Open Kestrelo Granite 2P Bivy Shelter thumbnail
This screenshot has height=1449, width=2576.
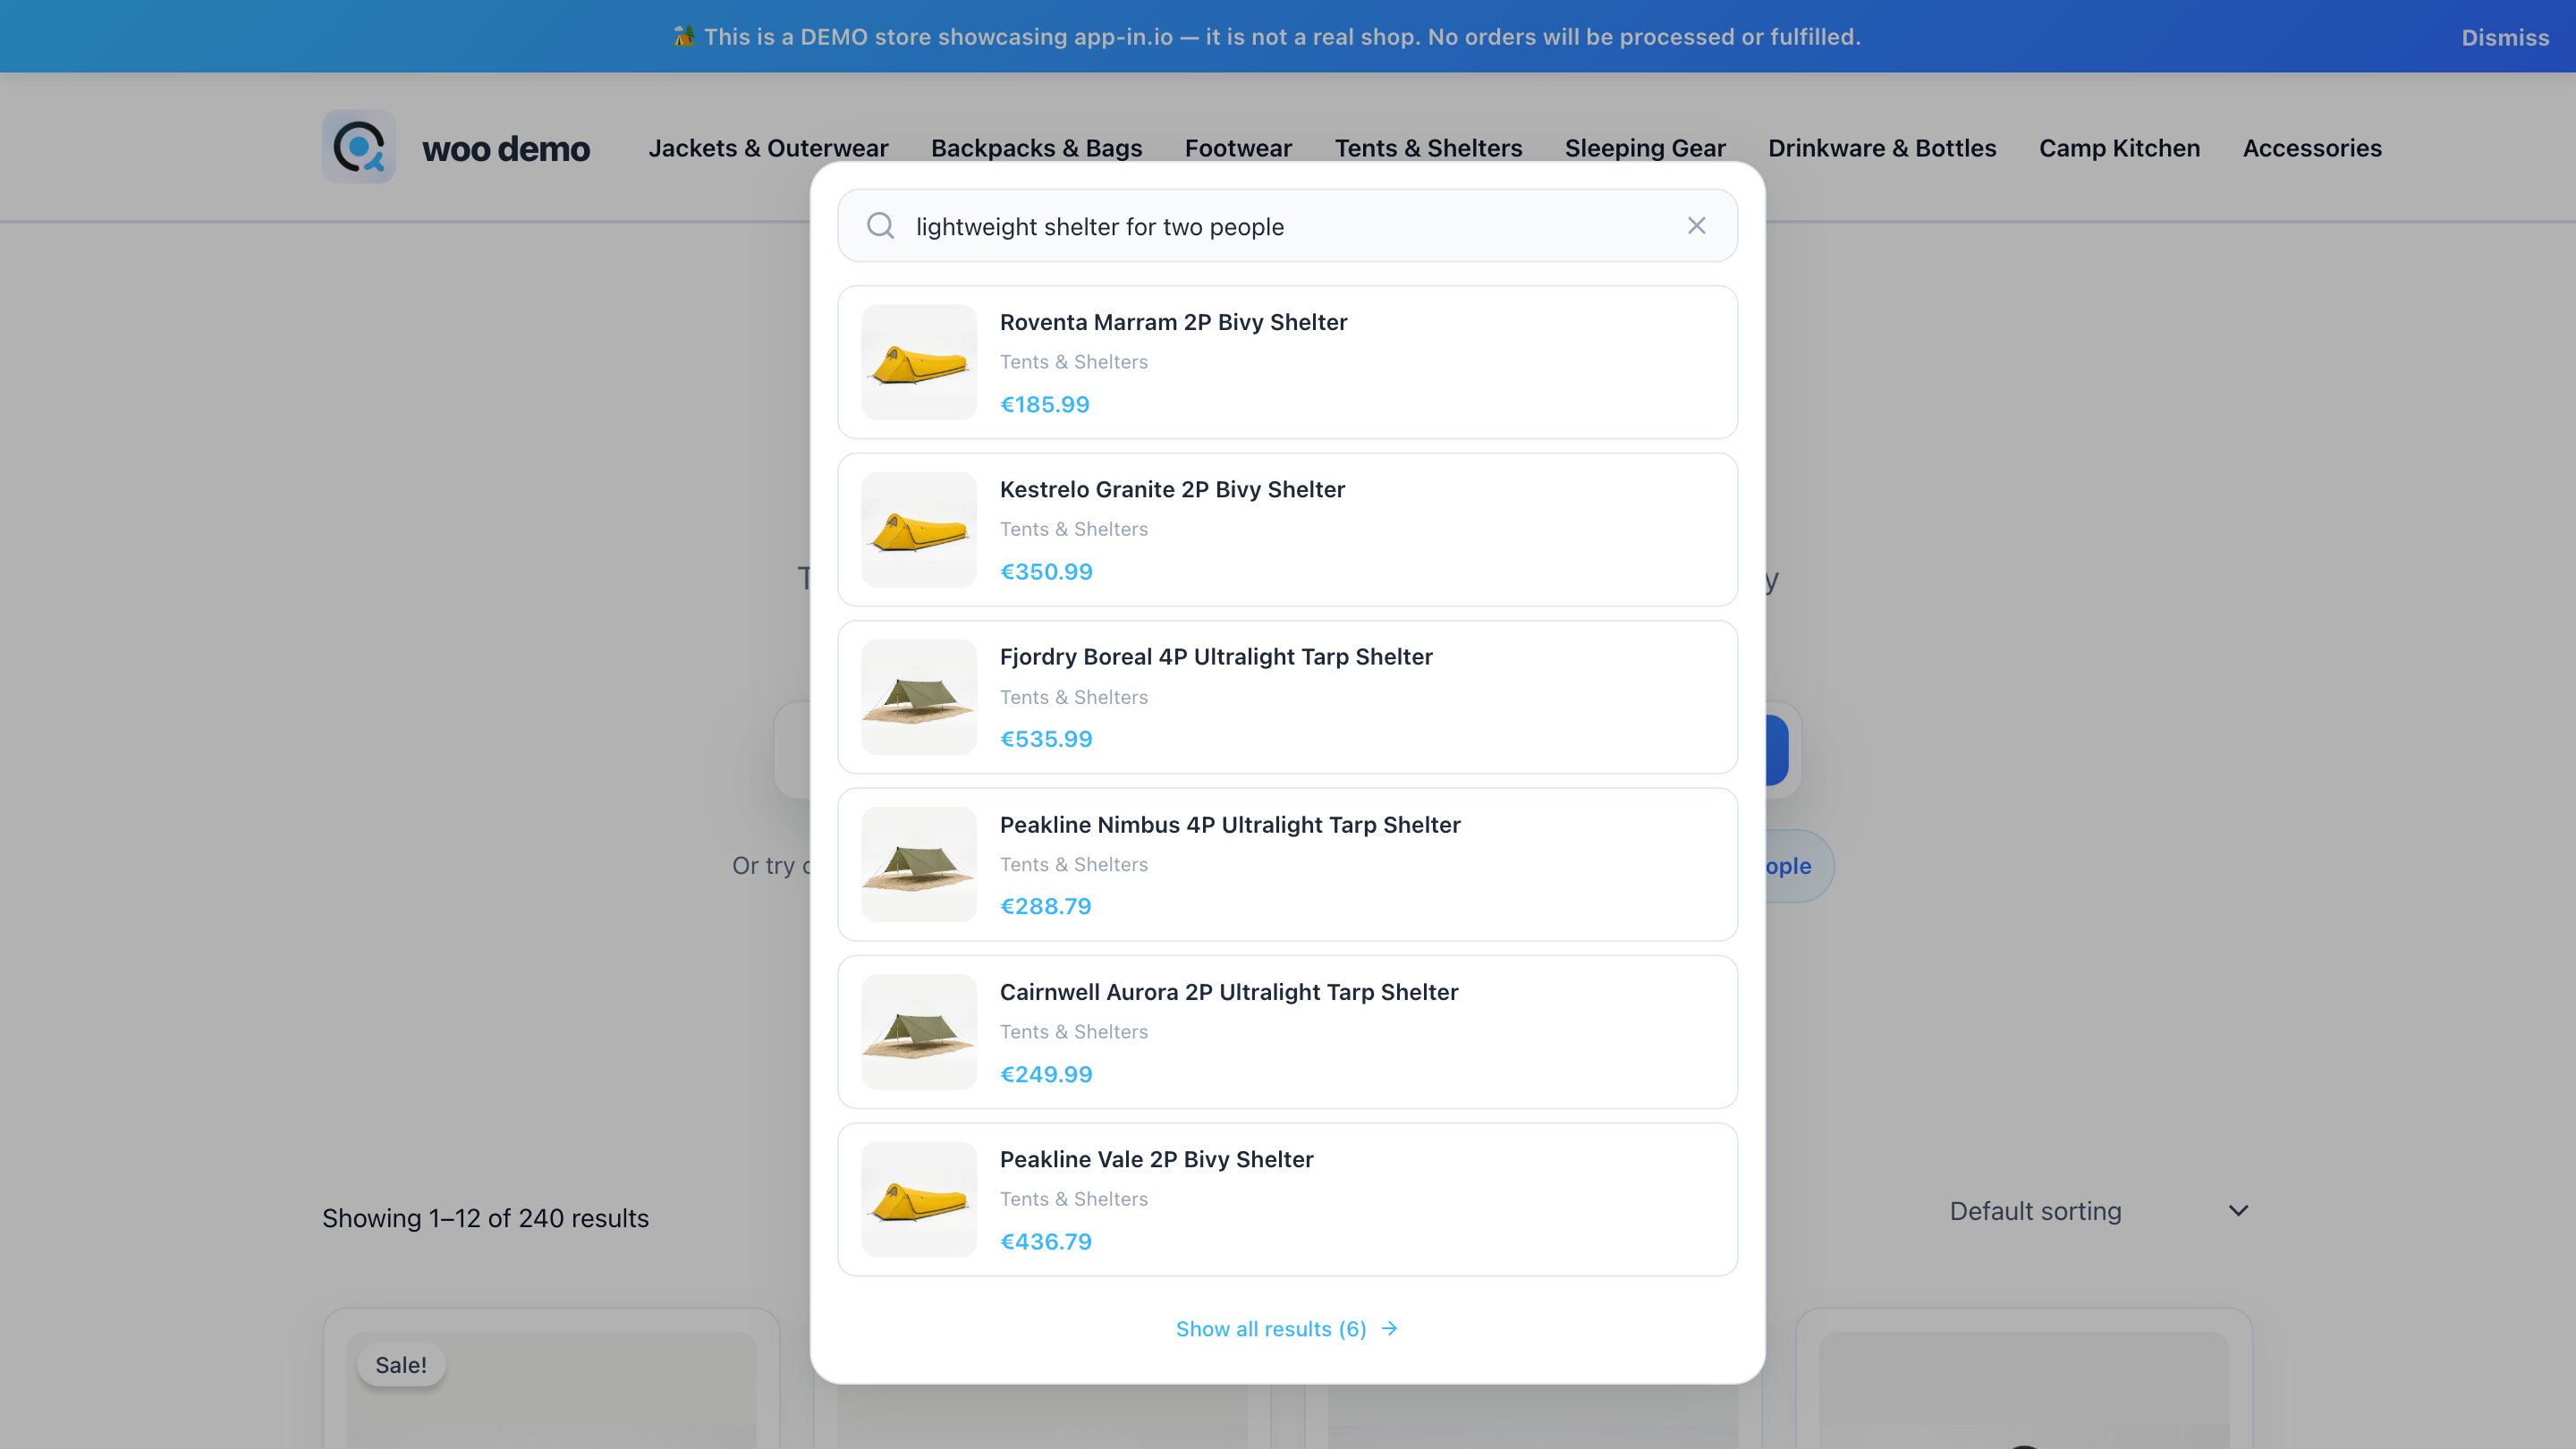[x=919, y=530]
